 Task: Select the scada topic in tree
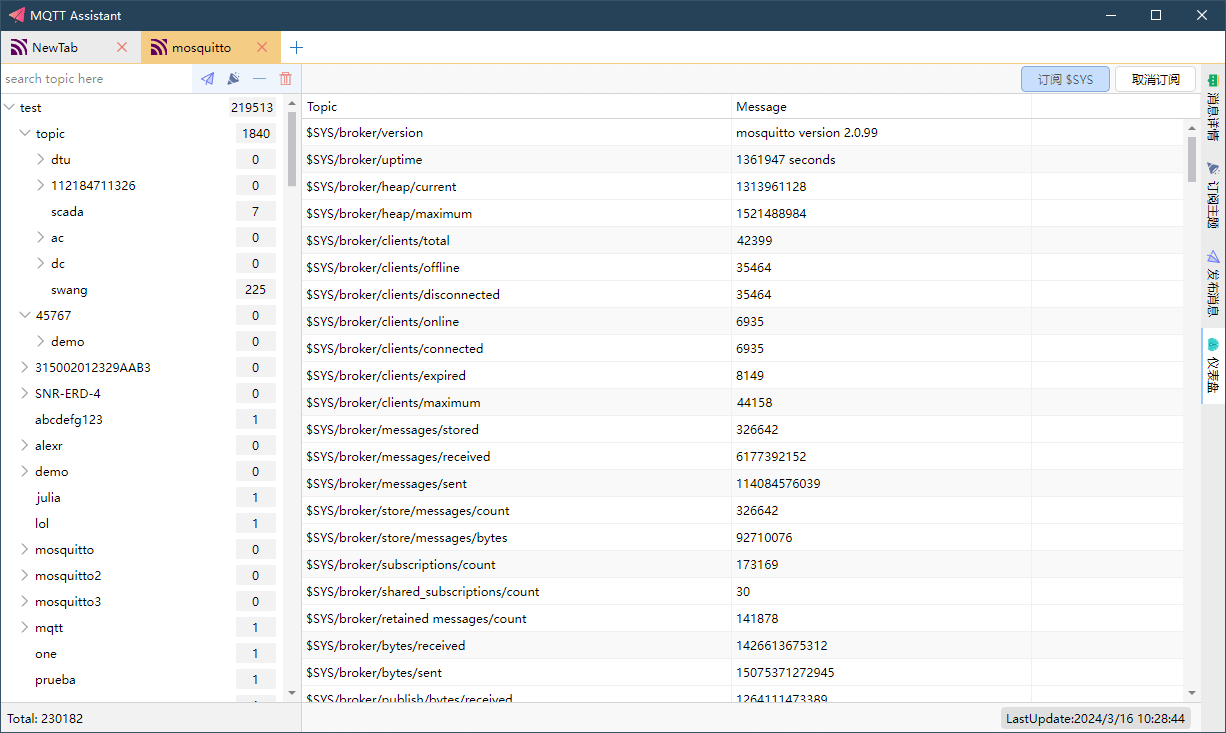(x=67, y=212)
